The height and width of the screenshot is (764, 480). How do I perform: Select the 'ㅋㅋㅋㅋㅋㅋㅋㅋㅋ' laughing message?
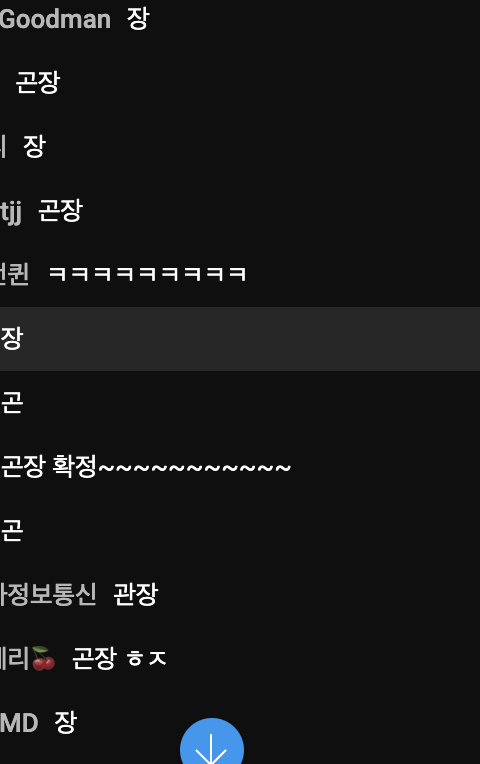click(x=148, y=274)
